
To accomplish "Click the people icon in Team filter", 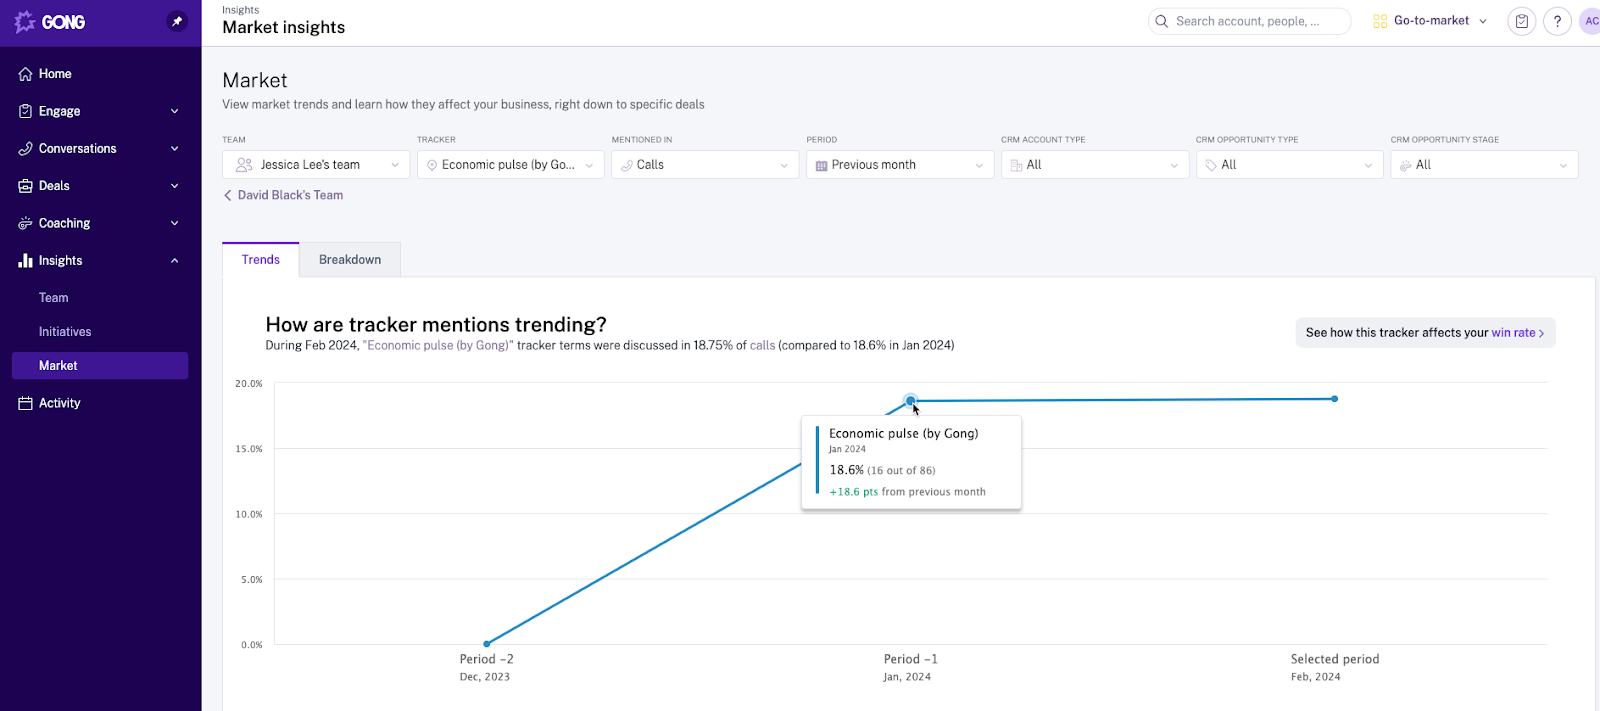I will point(244,165).
